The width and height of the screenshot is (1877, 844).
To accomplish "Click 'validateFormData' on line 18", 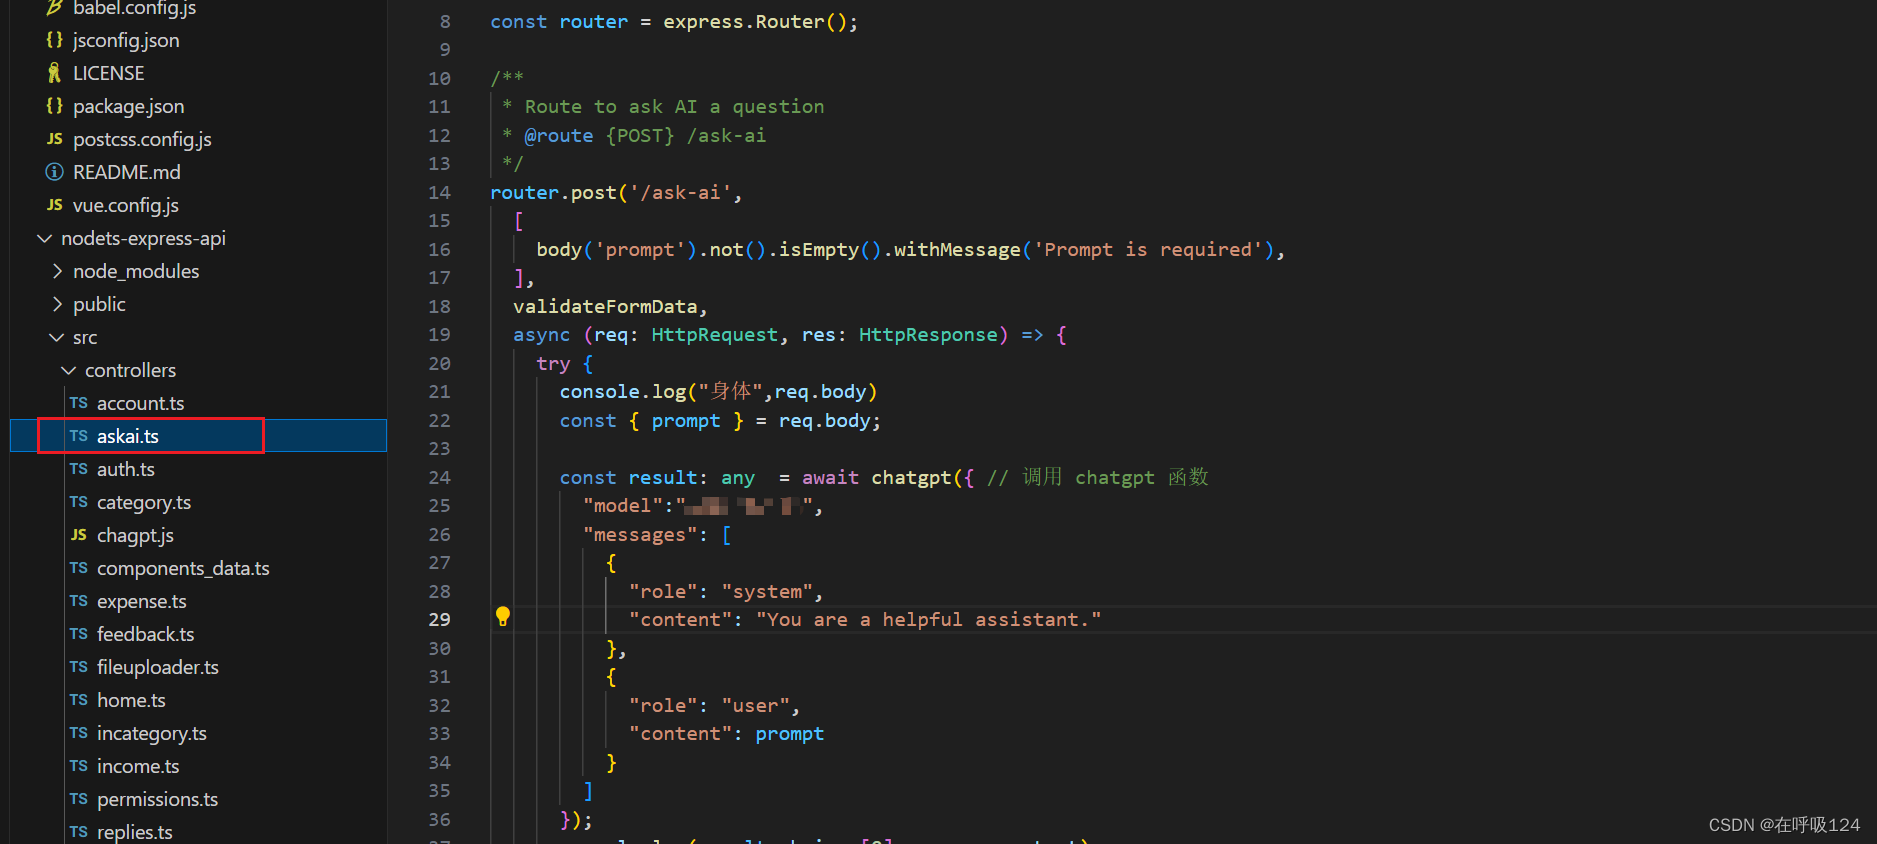I will tap(605, 306).
